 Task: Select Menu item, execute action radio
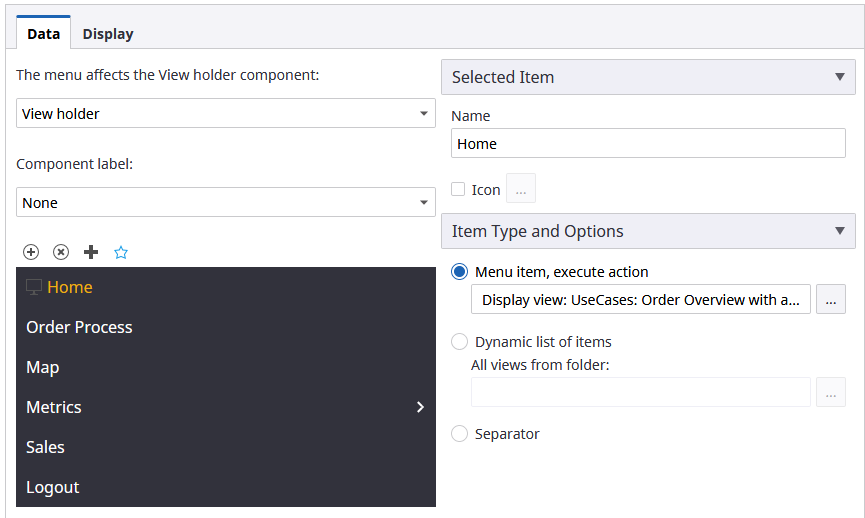coord(460,272)
